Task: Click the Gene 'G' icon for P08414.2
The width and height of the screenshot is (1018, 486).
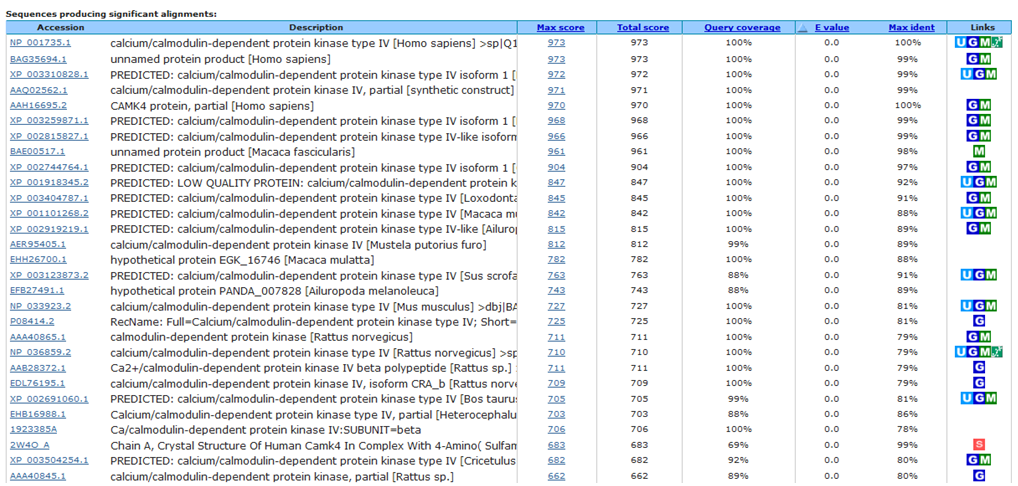Action: [979, 321]
